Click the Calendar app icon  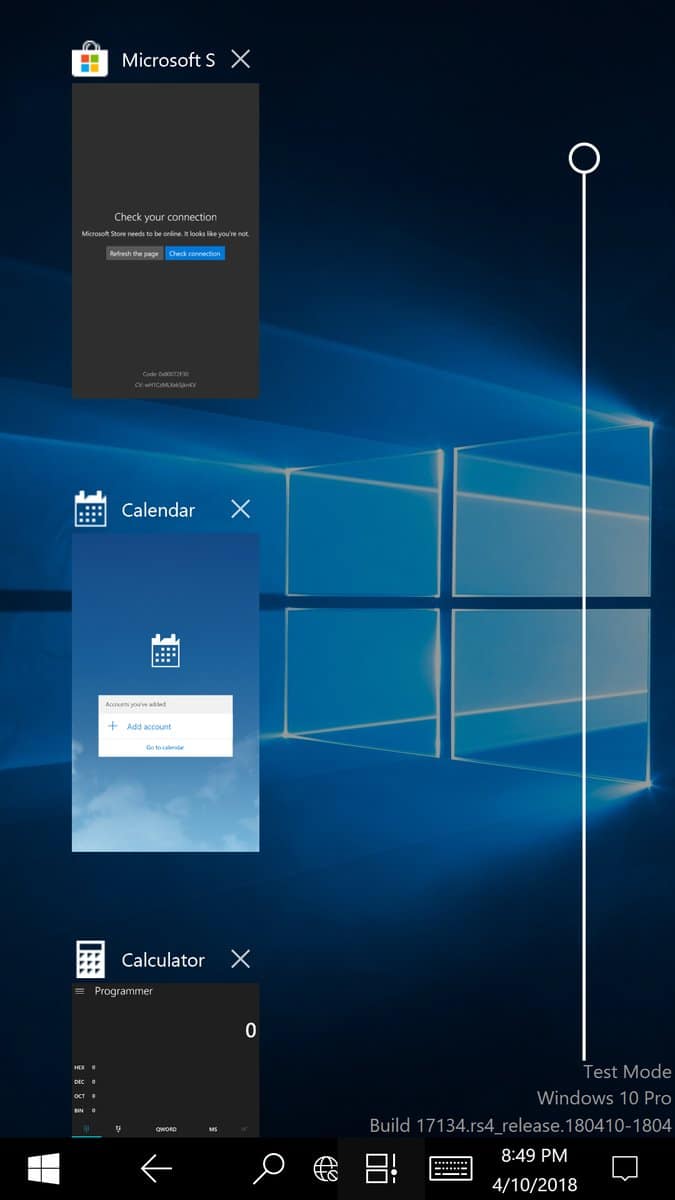click(90, 510)
